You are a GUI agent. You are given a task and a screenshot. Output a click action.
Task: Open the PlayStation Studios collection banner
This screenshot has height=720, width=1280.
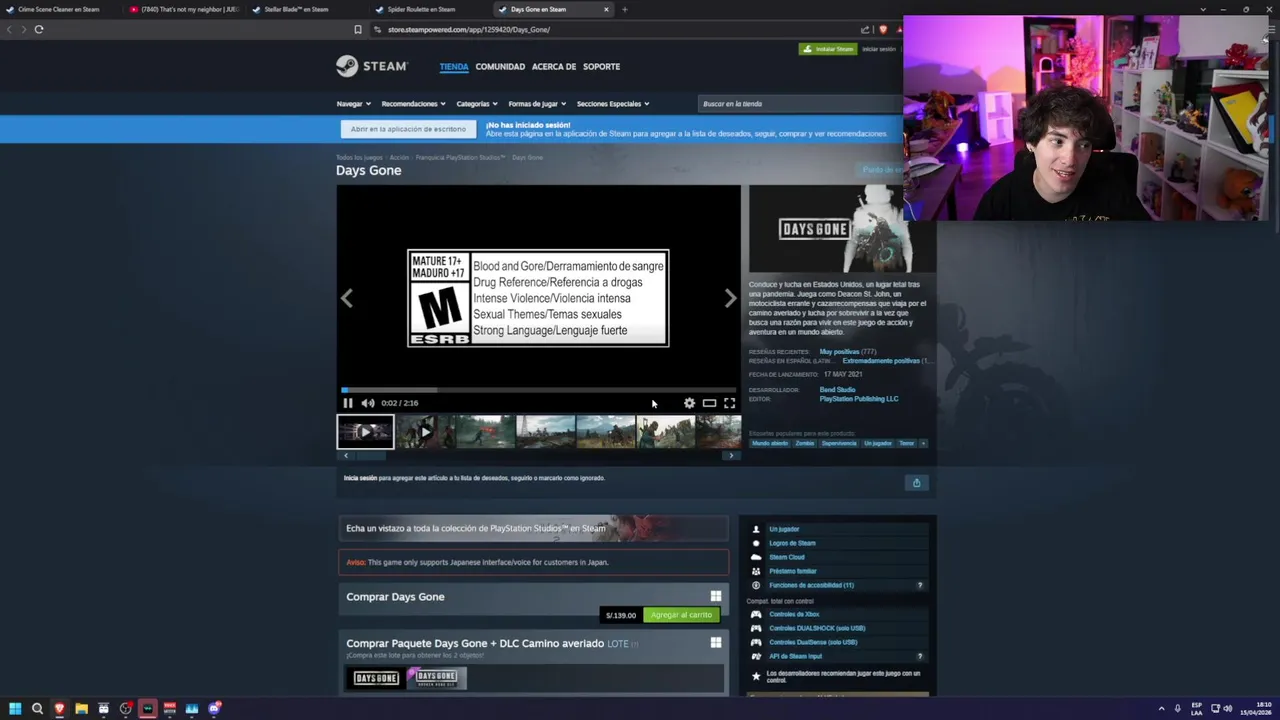click(x=533, y=528)
